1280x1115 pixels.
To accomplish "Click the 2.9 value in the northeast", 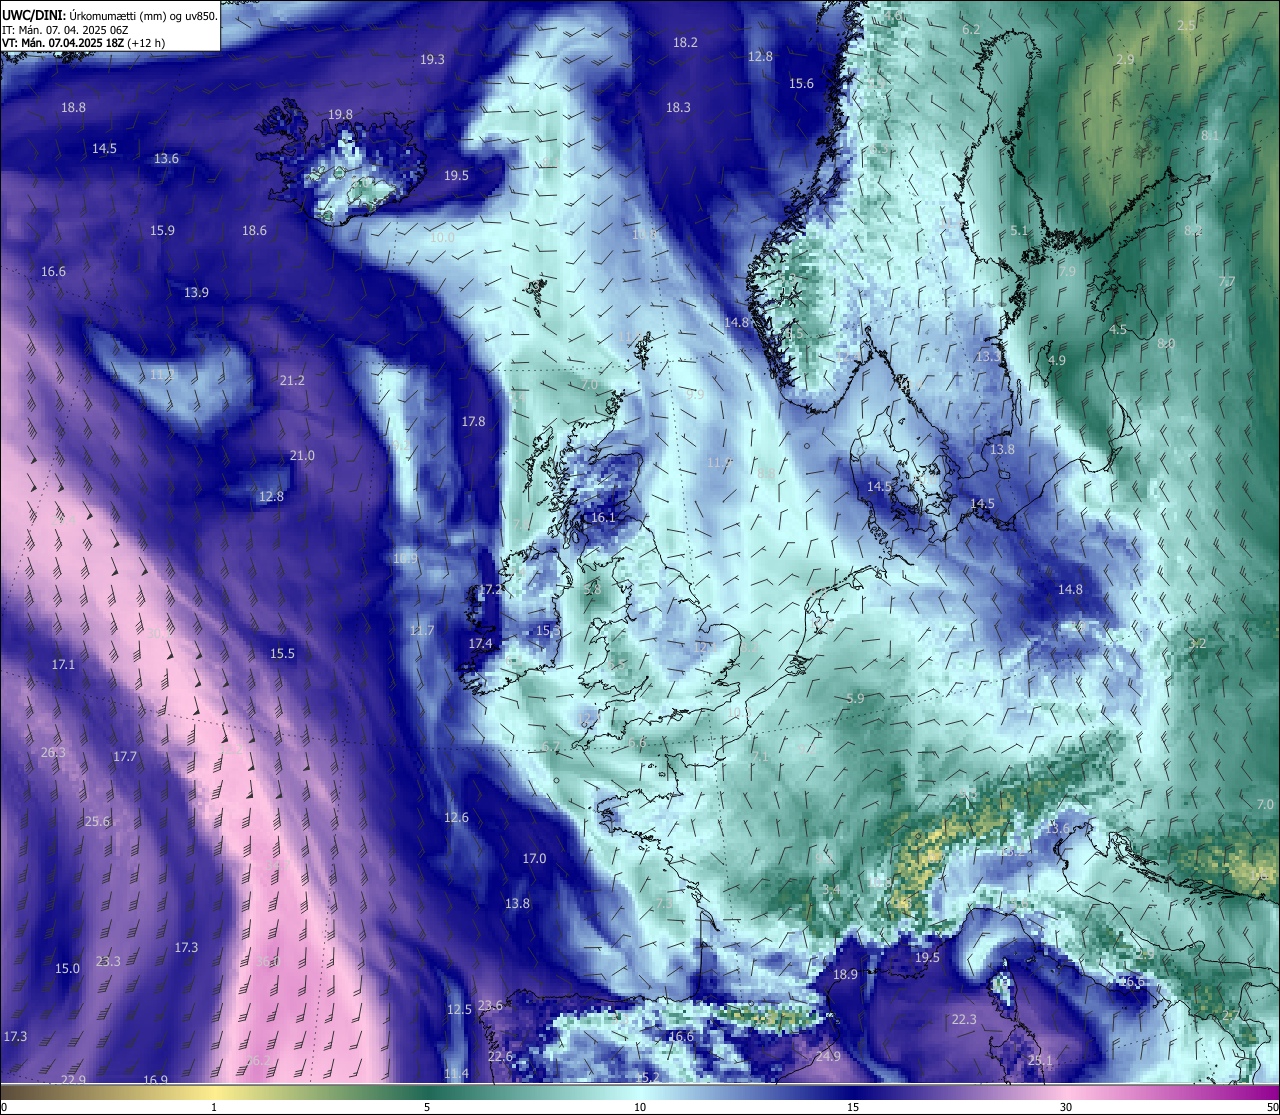I will (x=1125, y=60).
